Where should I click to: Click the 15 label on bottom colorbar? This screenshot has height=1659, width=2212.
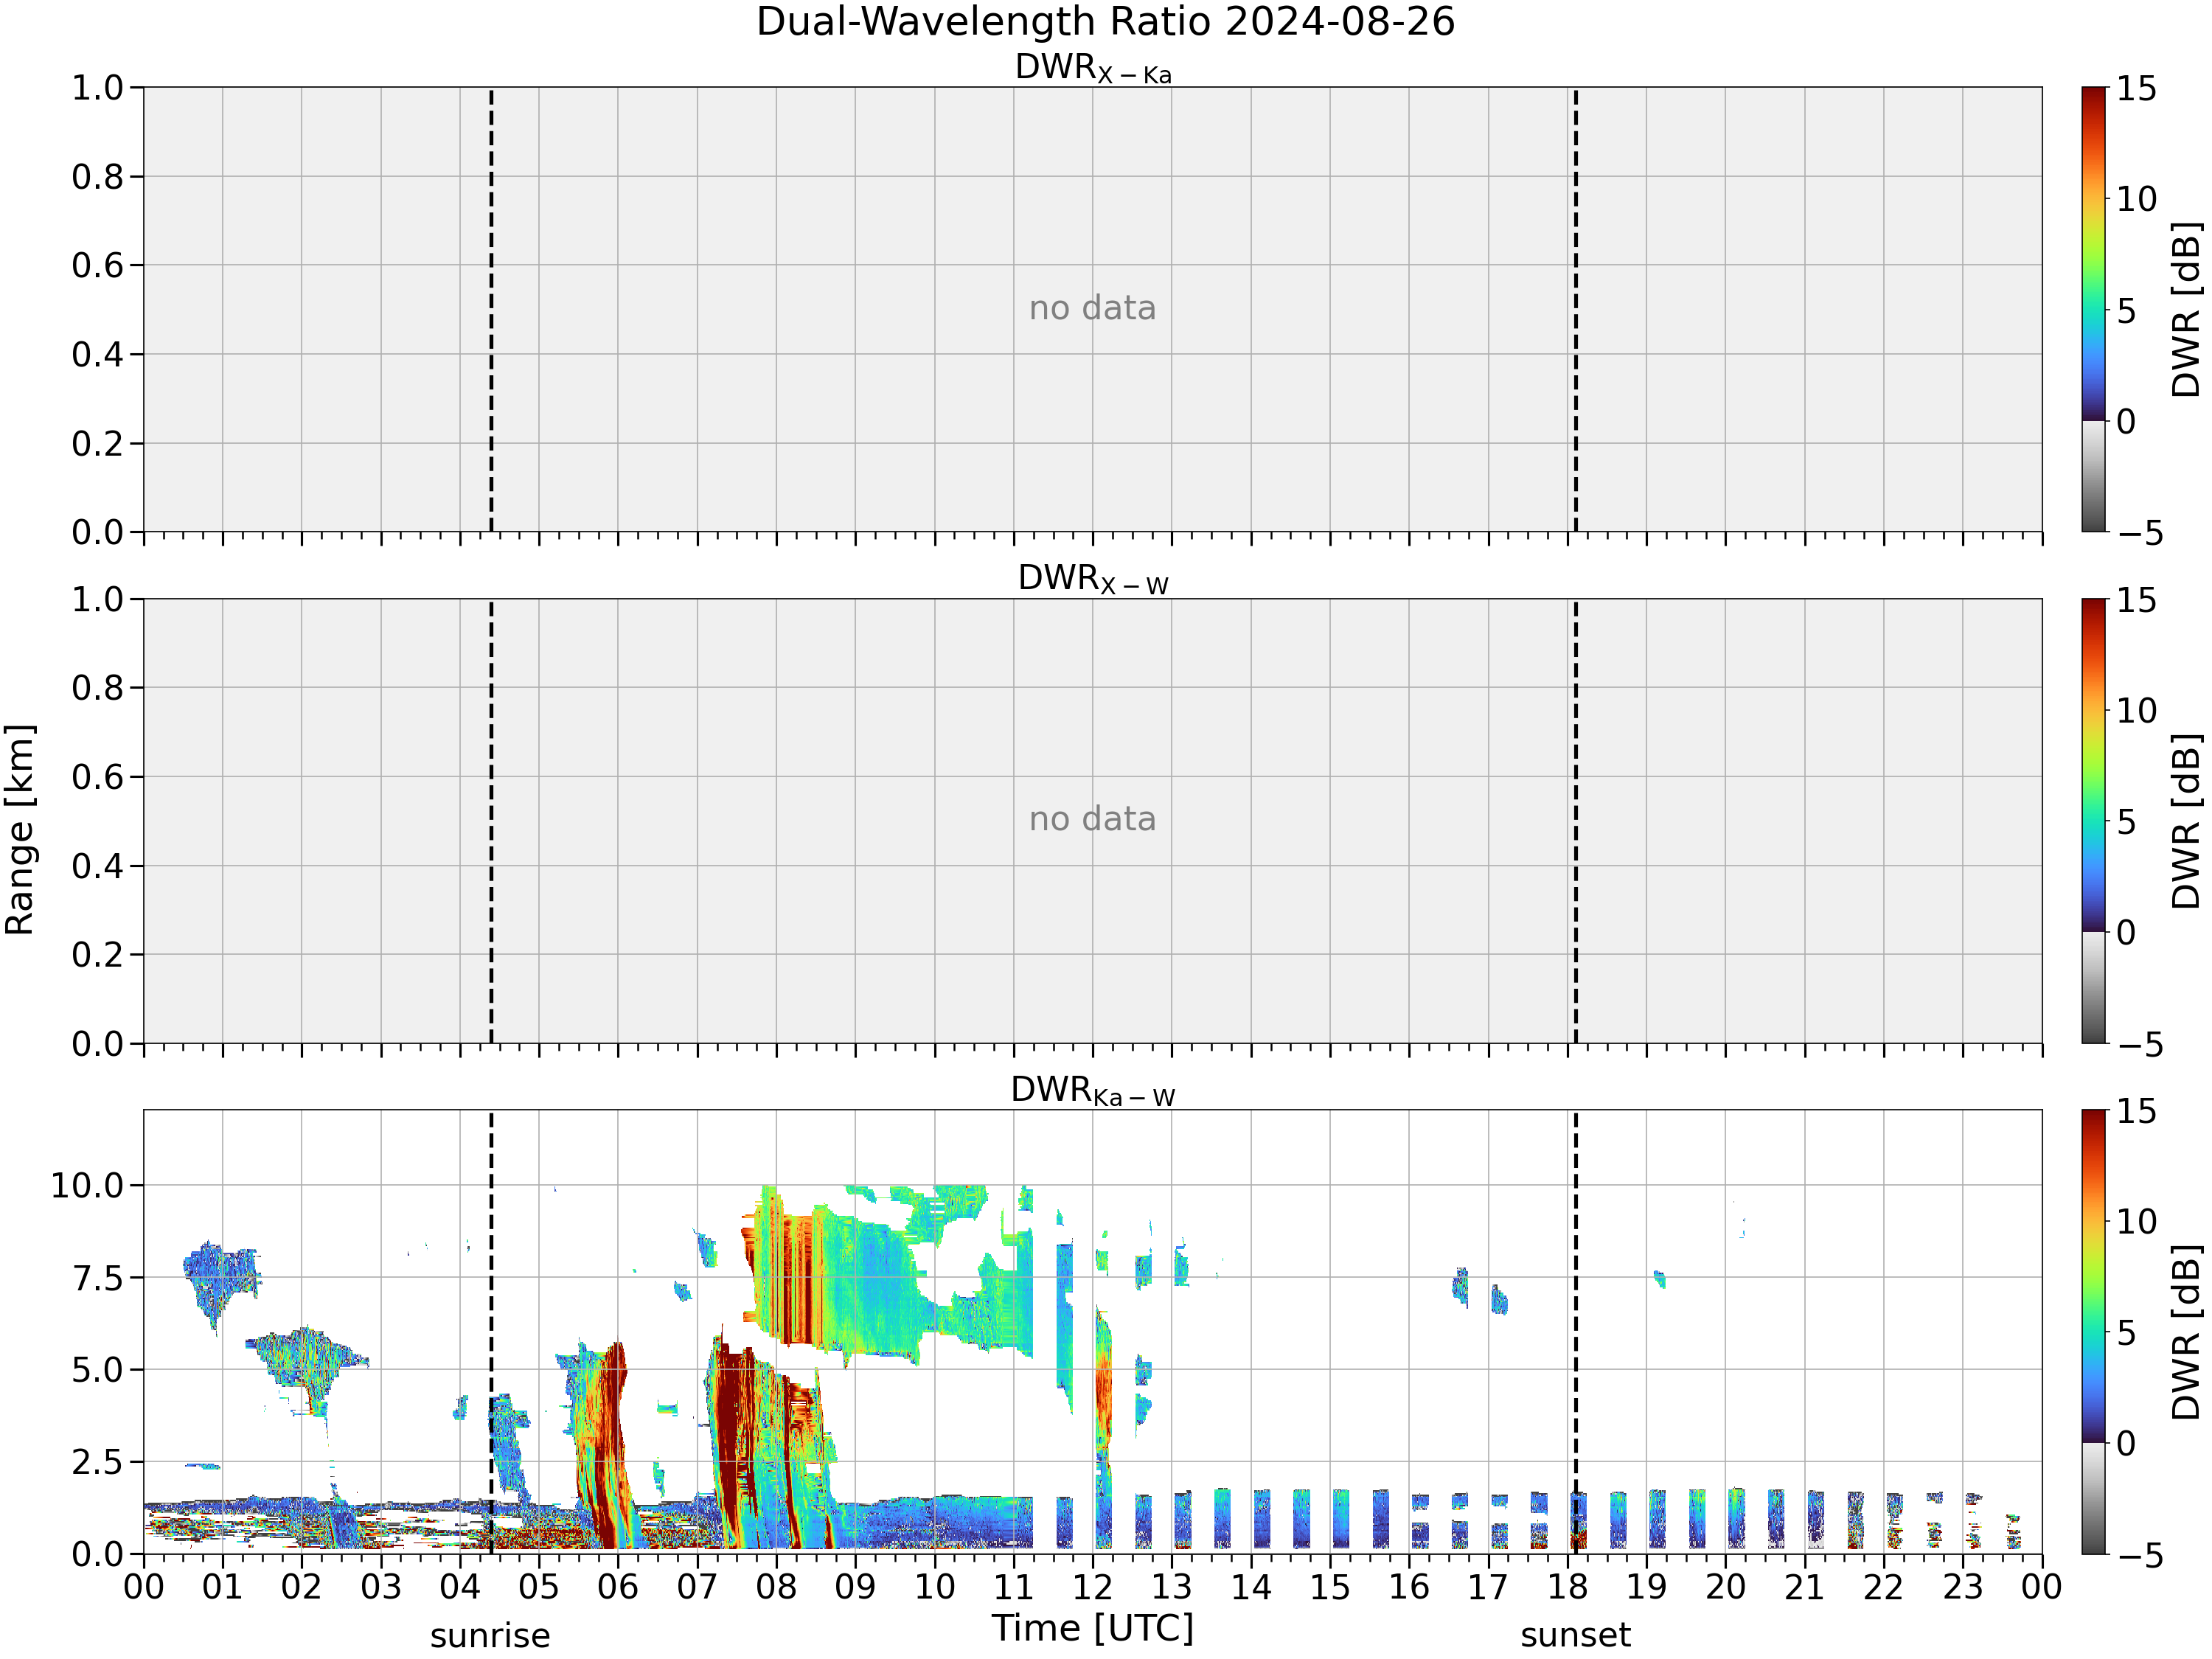coord(2136,1112)
